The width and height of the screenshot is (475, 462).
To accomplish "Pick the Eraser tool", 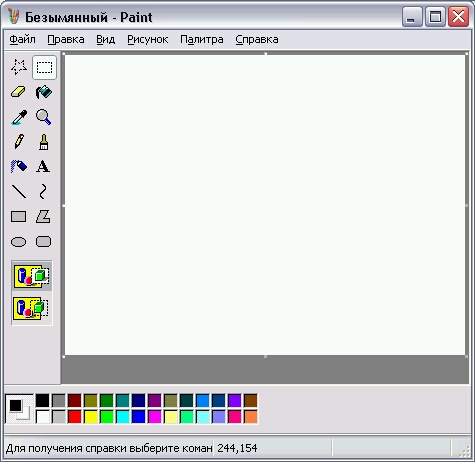I will (19, 92).
